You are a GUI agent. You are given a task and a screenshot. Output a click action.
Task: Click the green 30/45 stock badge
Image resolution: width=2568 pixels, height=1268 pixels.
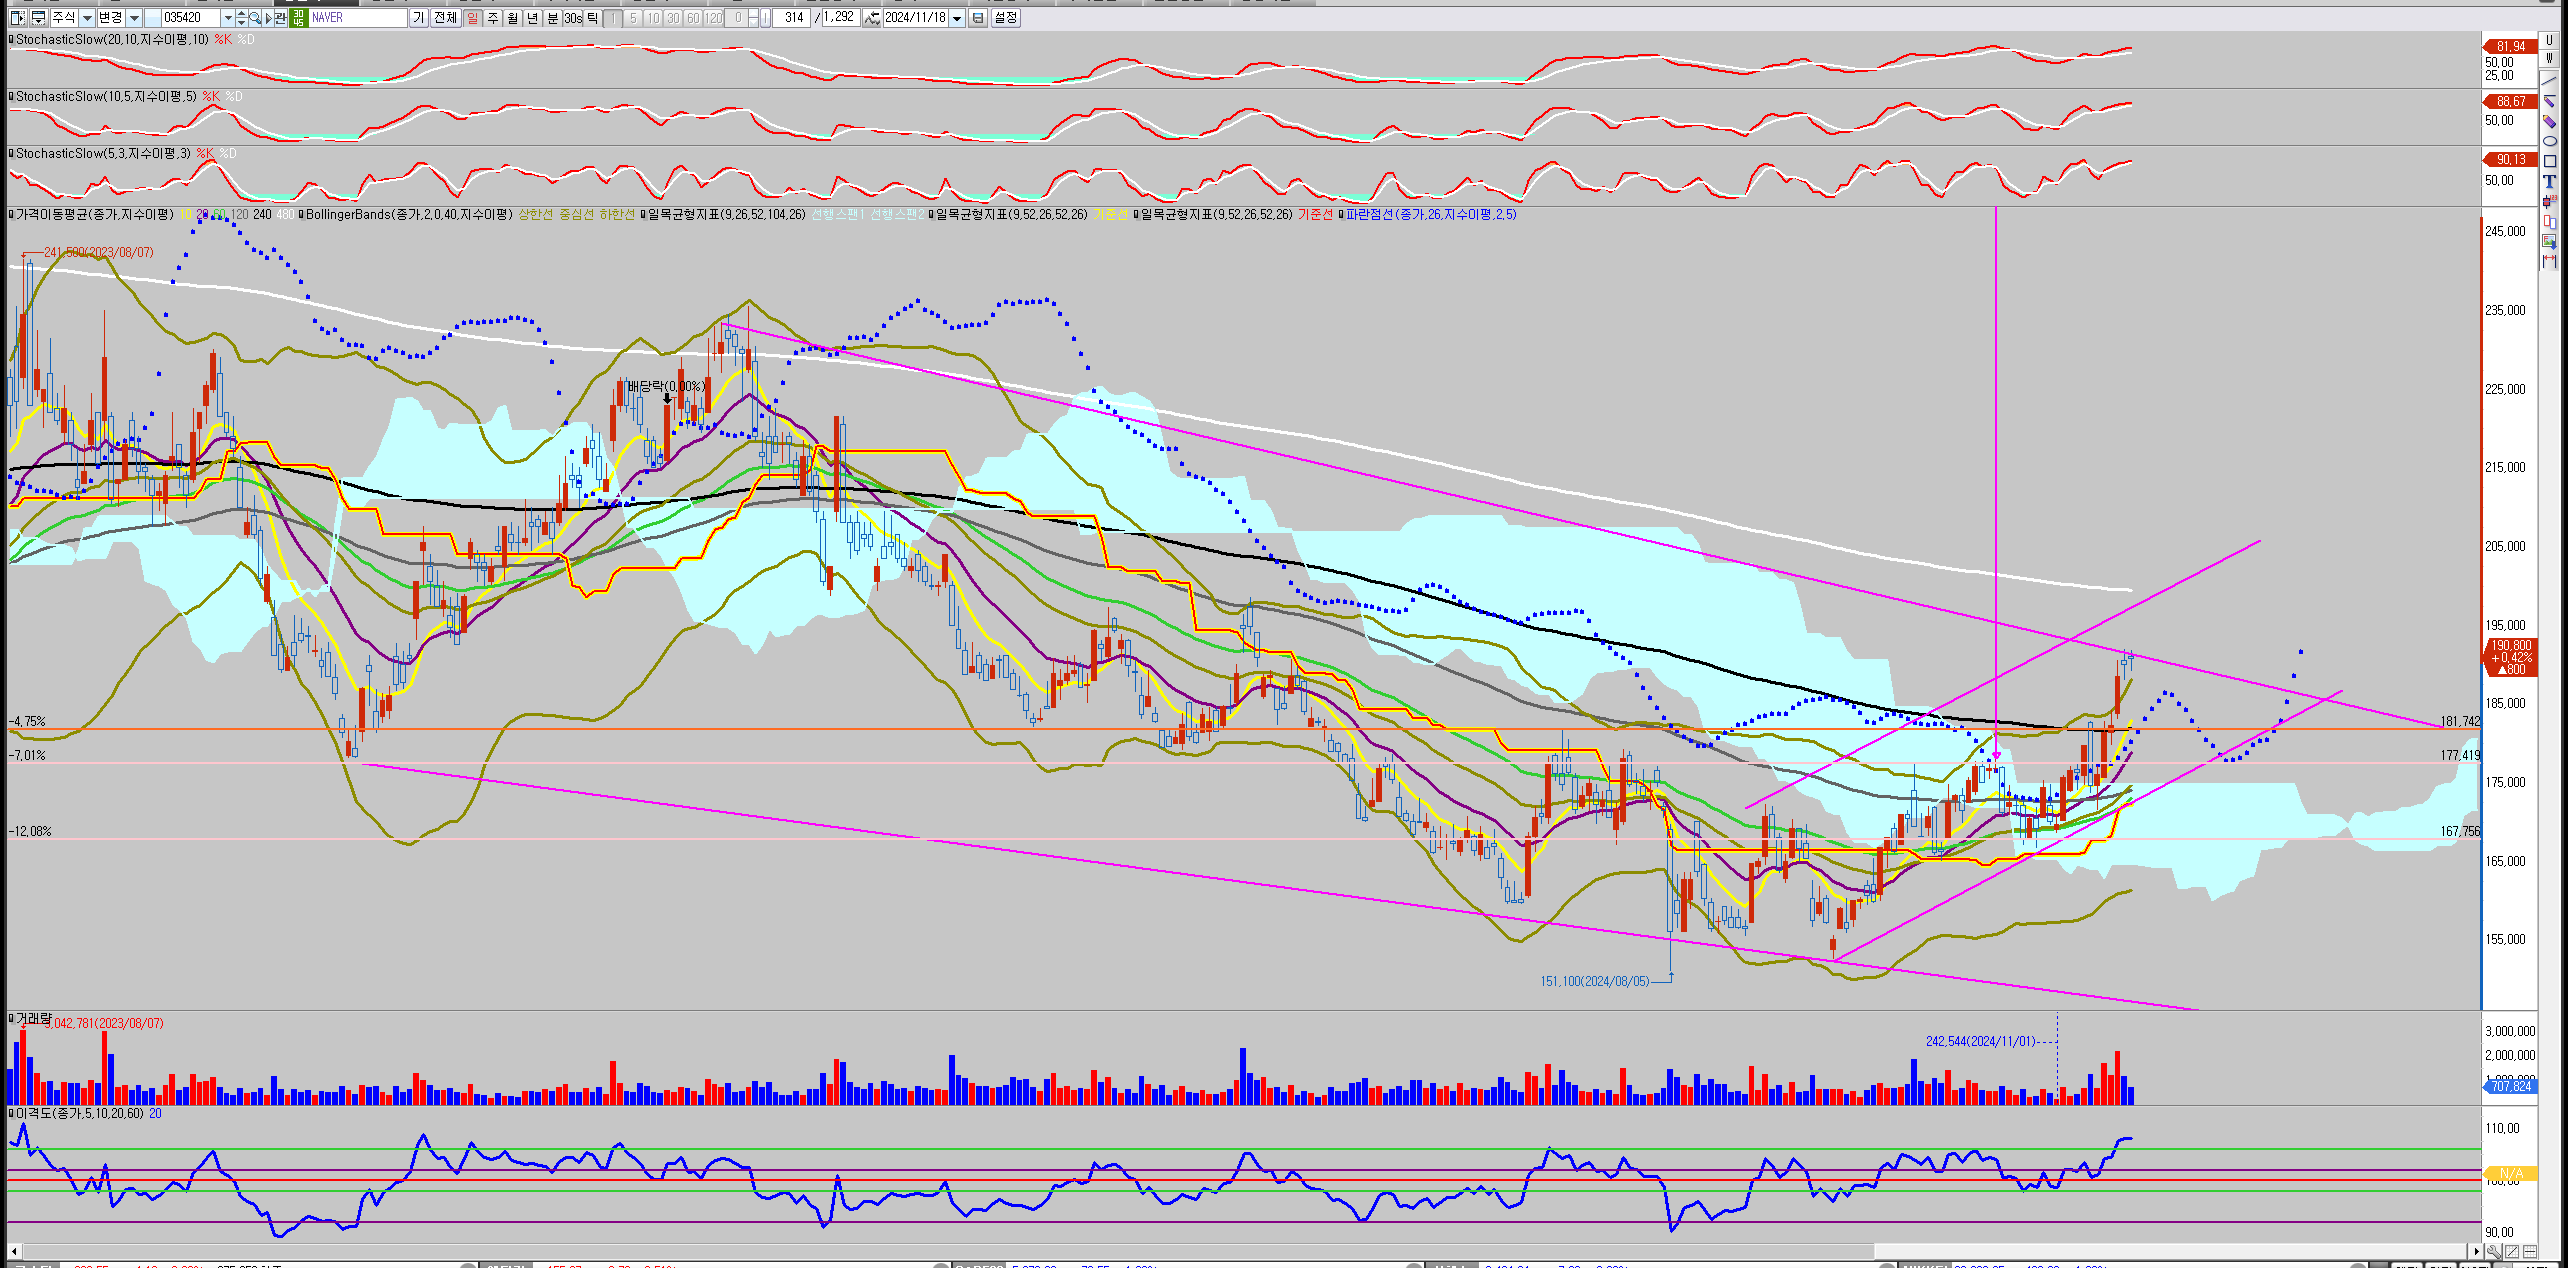[298, 18]
